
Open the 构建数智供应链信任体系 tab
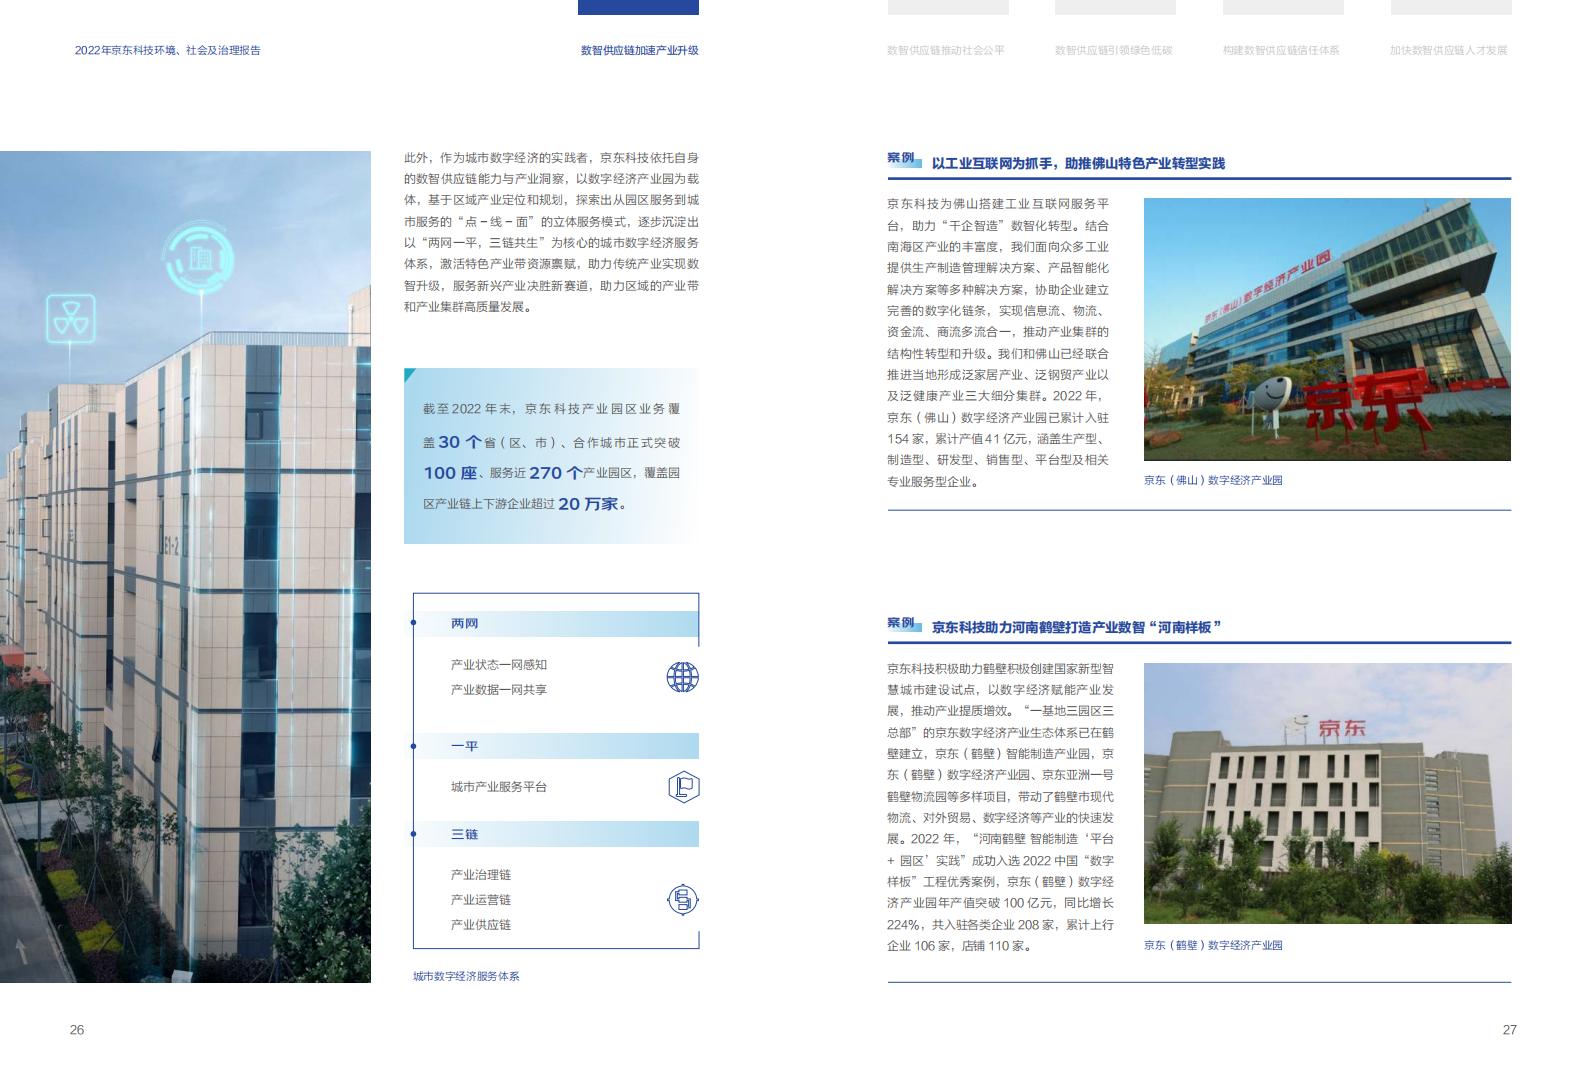1281,50
